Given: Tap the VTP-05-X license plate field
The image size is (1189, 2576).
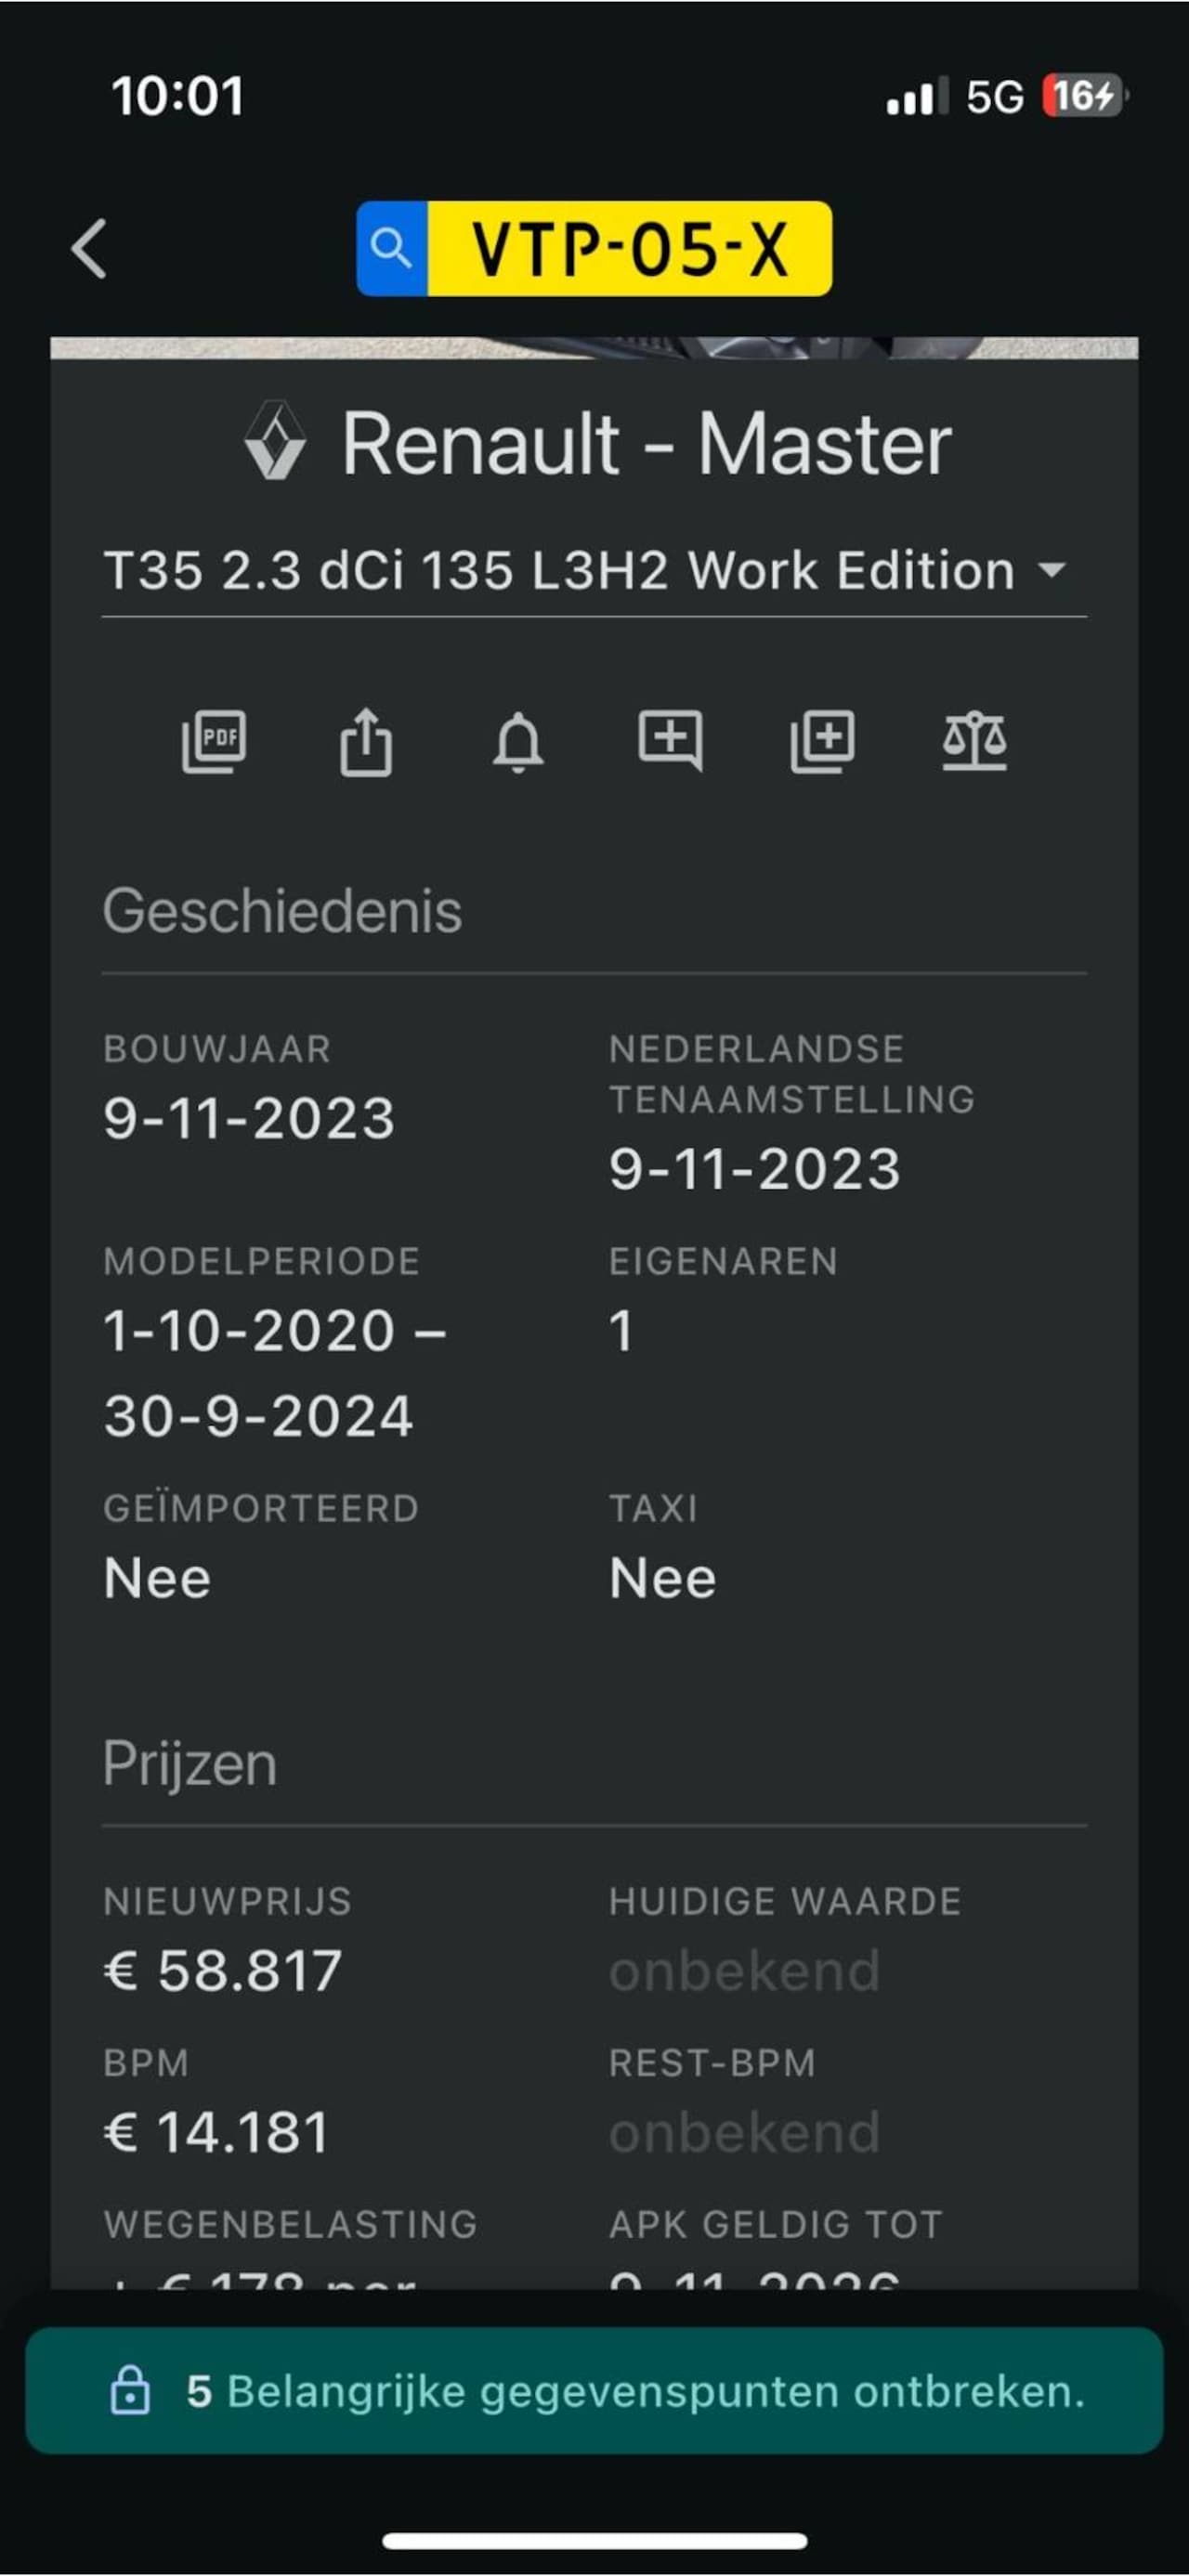Looking at the screenshot, I should pyautogui.click(x=629, y=248).
